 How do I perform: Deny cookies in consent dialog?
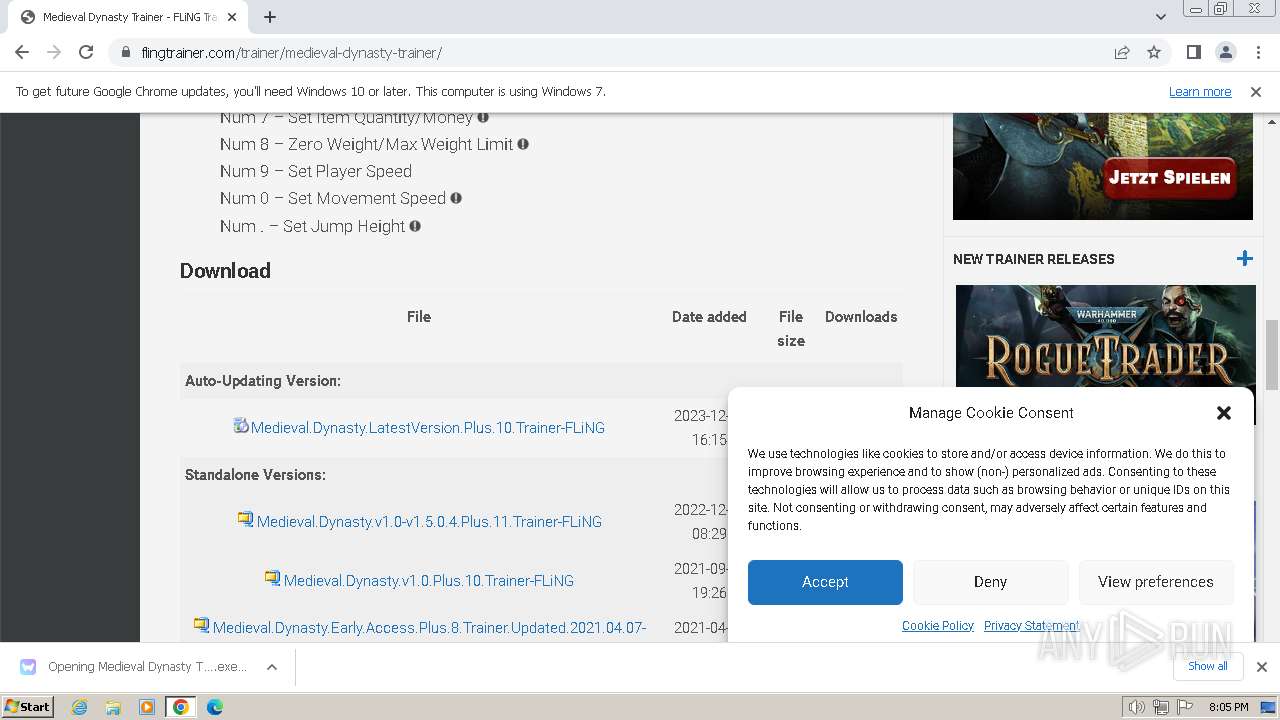pos(990,582)
